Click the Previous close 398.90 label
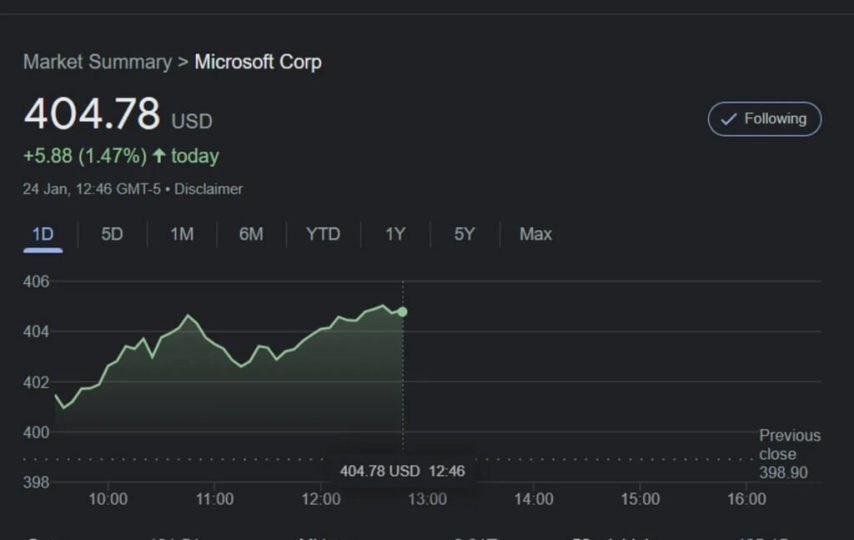Viewport: 854px width, 540px height. (x=788, y=454)
